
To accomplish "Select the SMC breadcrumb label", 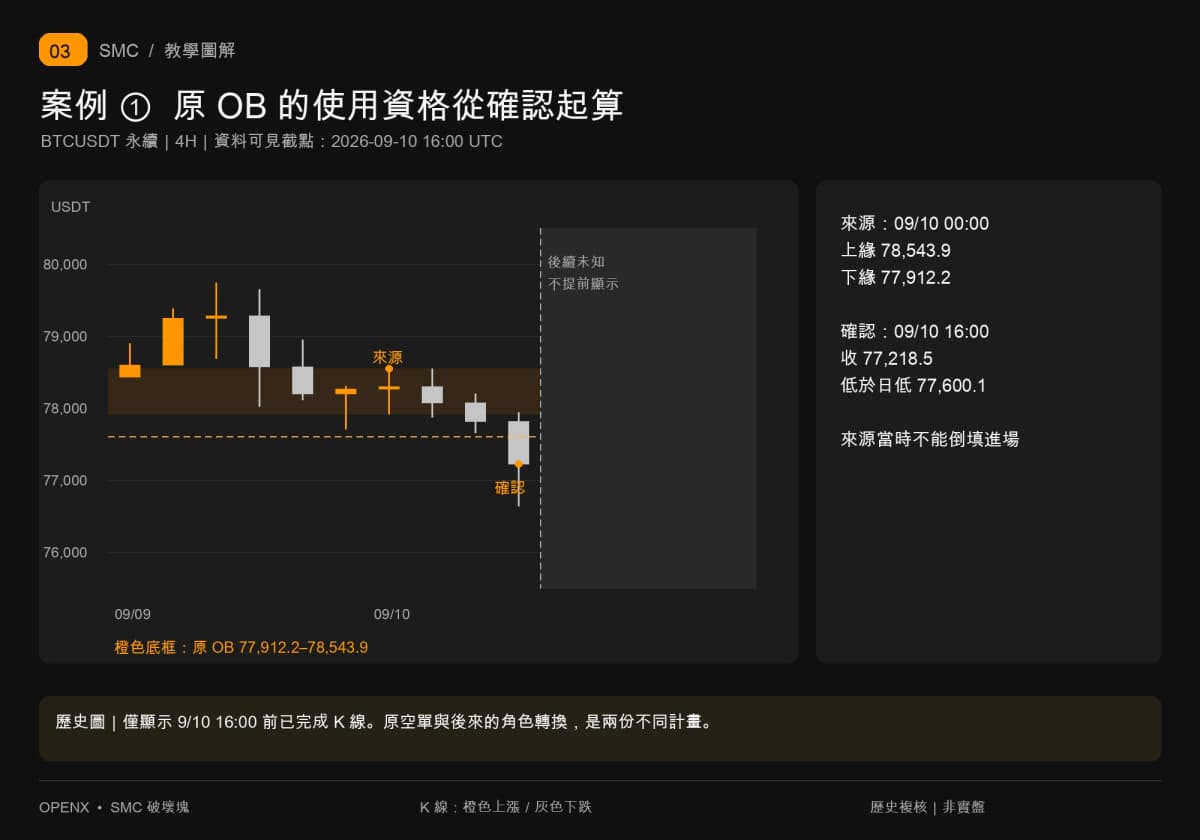I will pos(119,51).
